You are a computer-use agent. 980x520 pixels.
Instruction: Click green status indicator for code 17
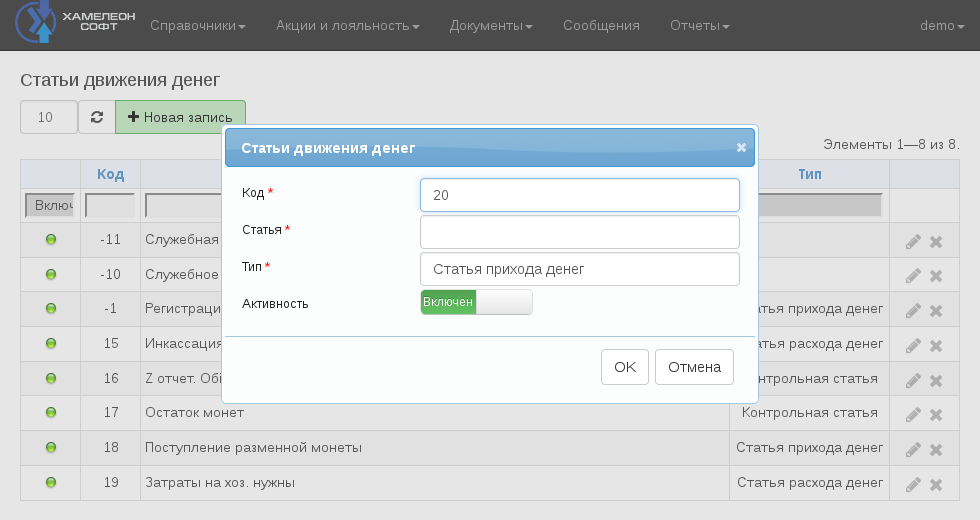click(51, 412)
